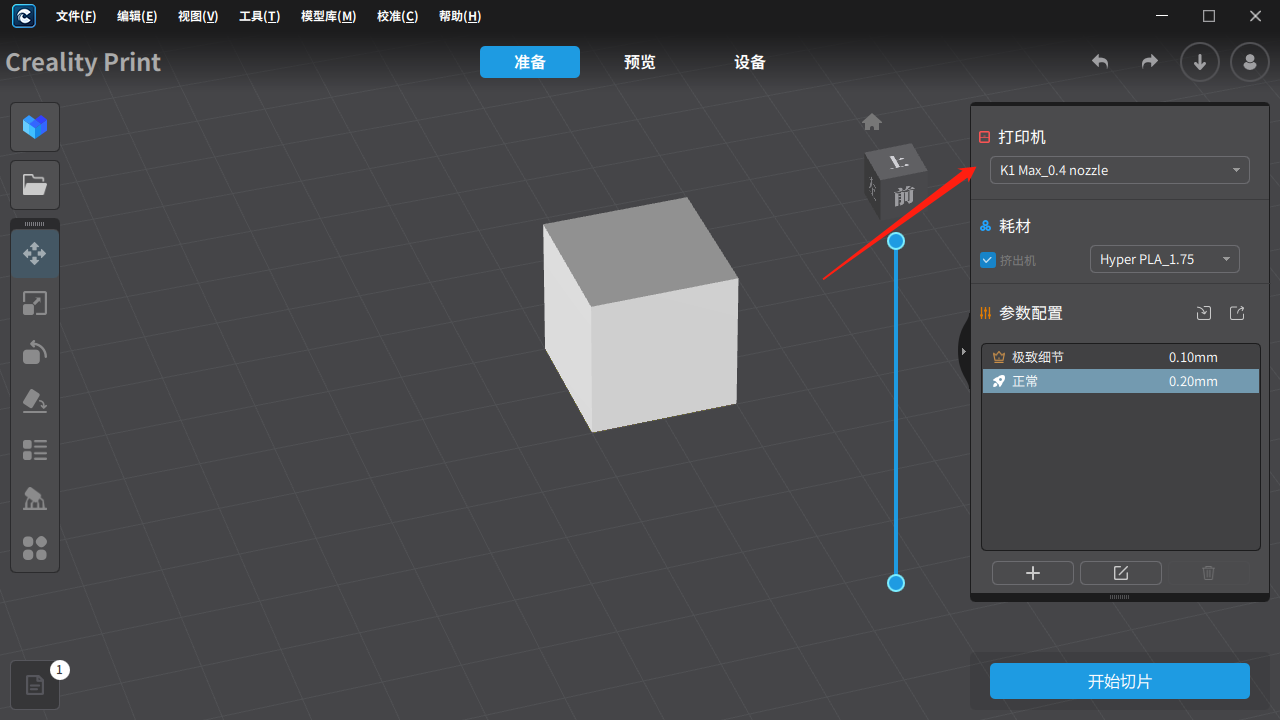Click the right panel bottom resize grip

pyautogui.click(x=1120, y=597)
